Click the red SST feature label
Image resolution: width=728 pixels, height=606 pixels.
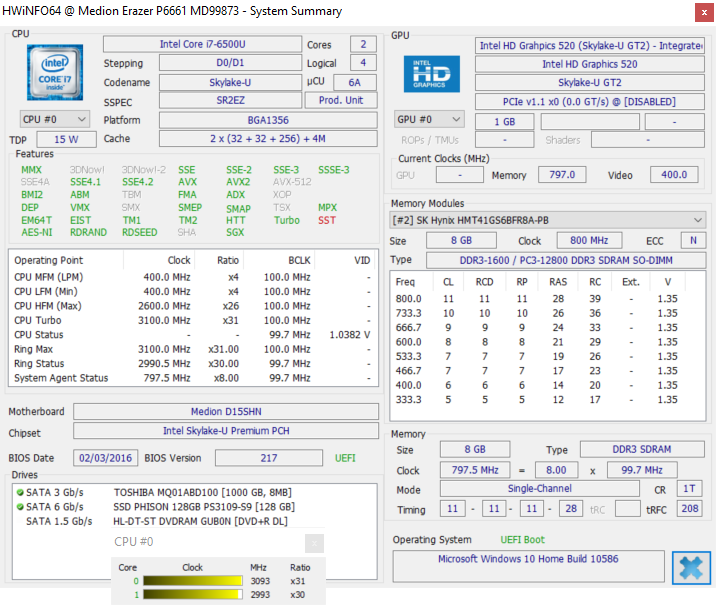pyautogui.click(x=327, y=220)
